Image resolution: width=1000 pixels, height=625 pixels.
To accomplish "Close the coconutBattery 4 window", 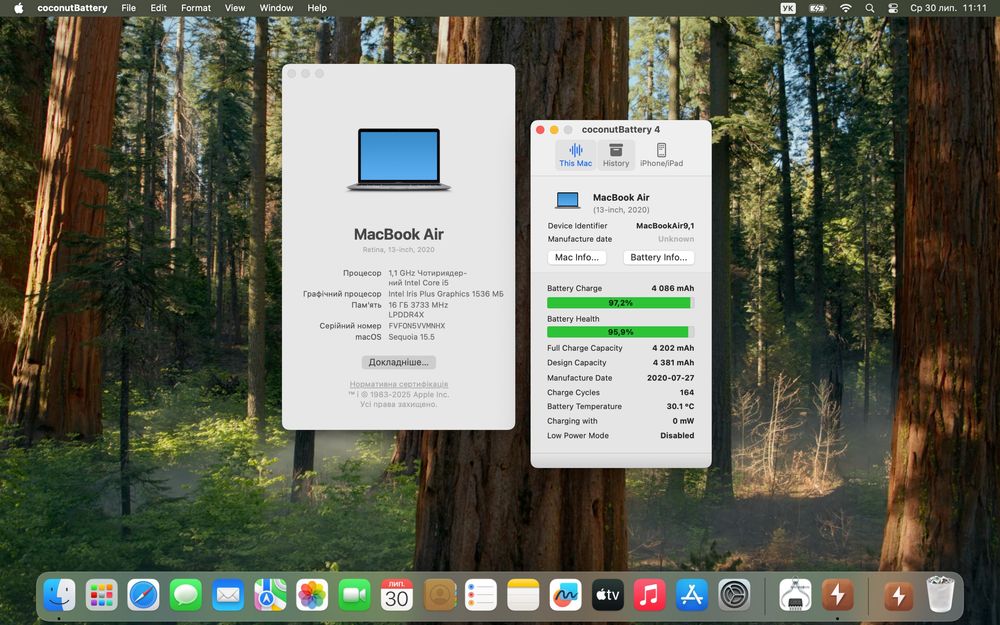I will point(540,129).
